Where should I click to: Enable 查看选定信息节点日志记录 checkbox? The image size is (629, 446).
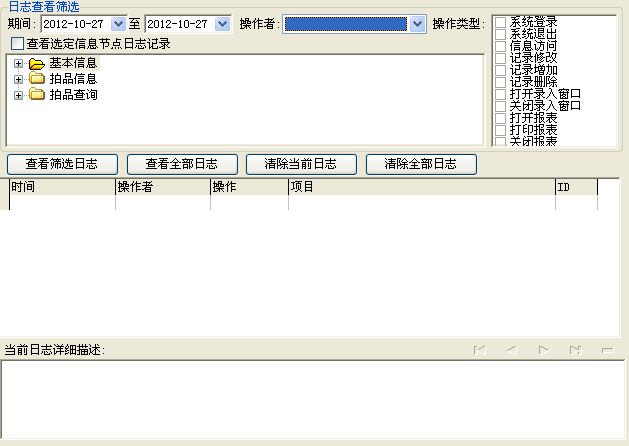click(x=18, y=43)
